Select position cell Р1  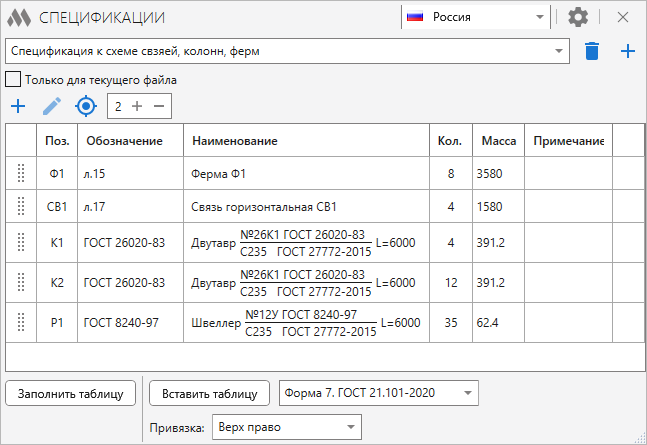pos(57,323)
